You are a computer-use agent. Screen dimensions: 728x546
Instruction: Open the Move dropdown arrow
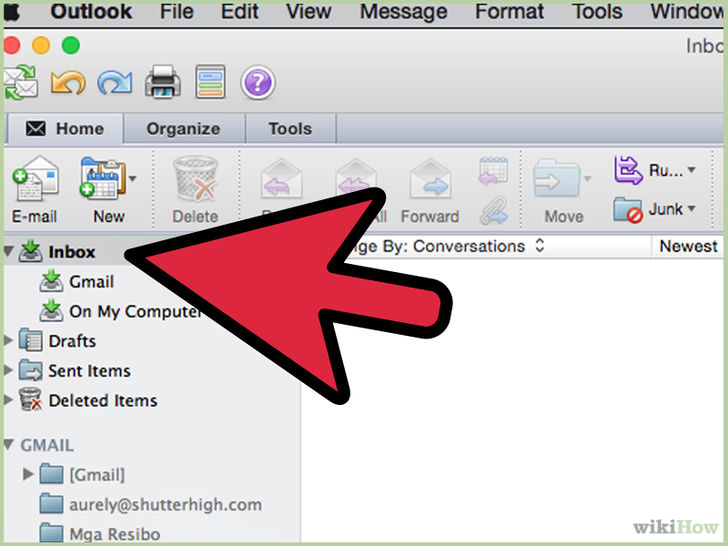587,178
